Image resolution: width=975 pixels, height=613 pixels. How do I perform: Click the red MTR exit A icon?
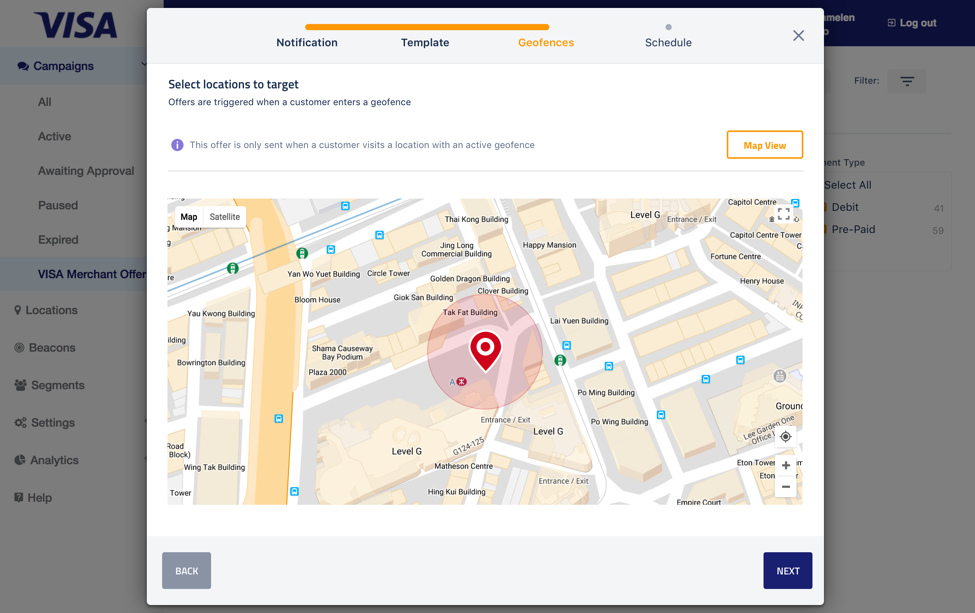[461, 382]
